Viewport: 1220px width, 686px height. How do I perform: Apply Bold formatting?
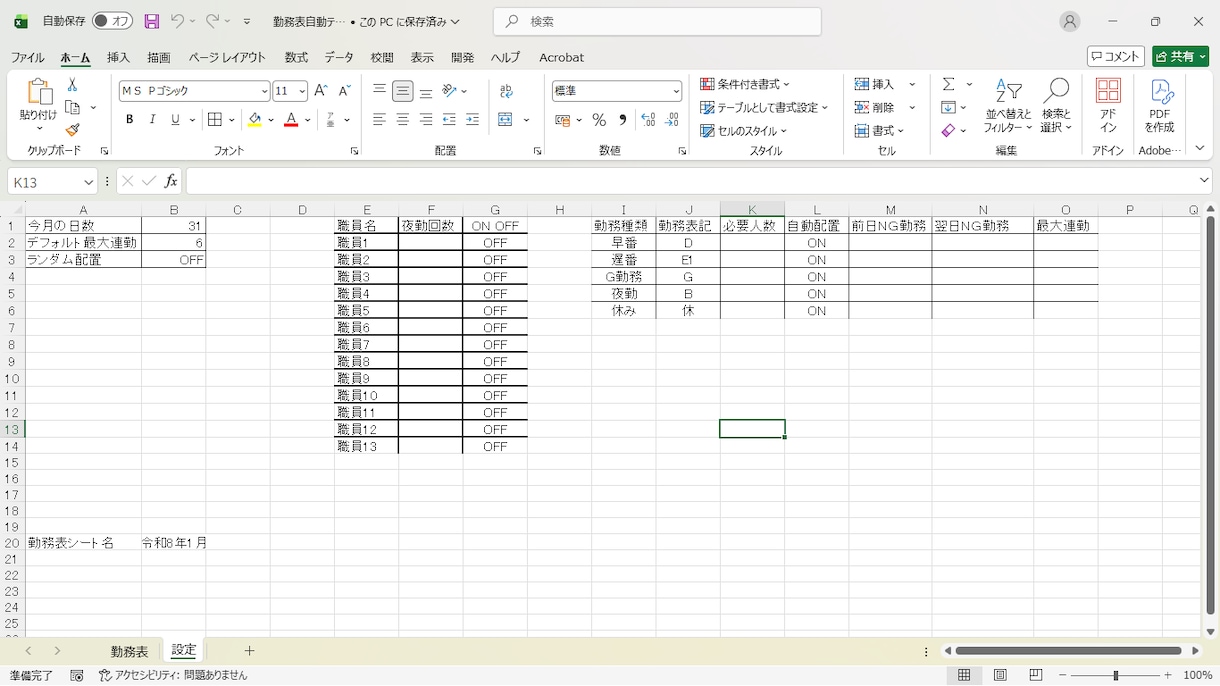point(129,120)
